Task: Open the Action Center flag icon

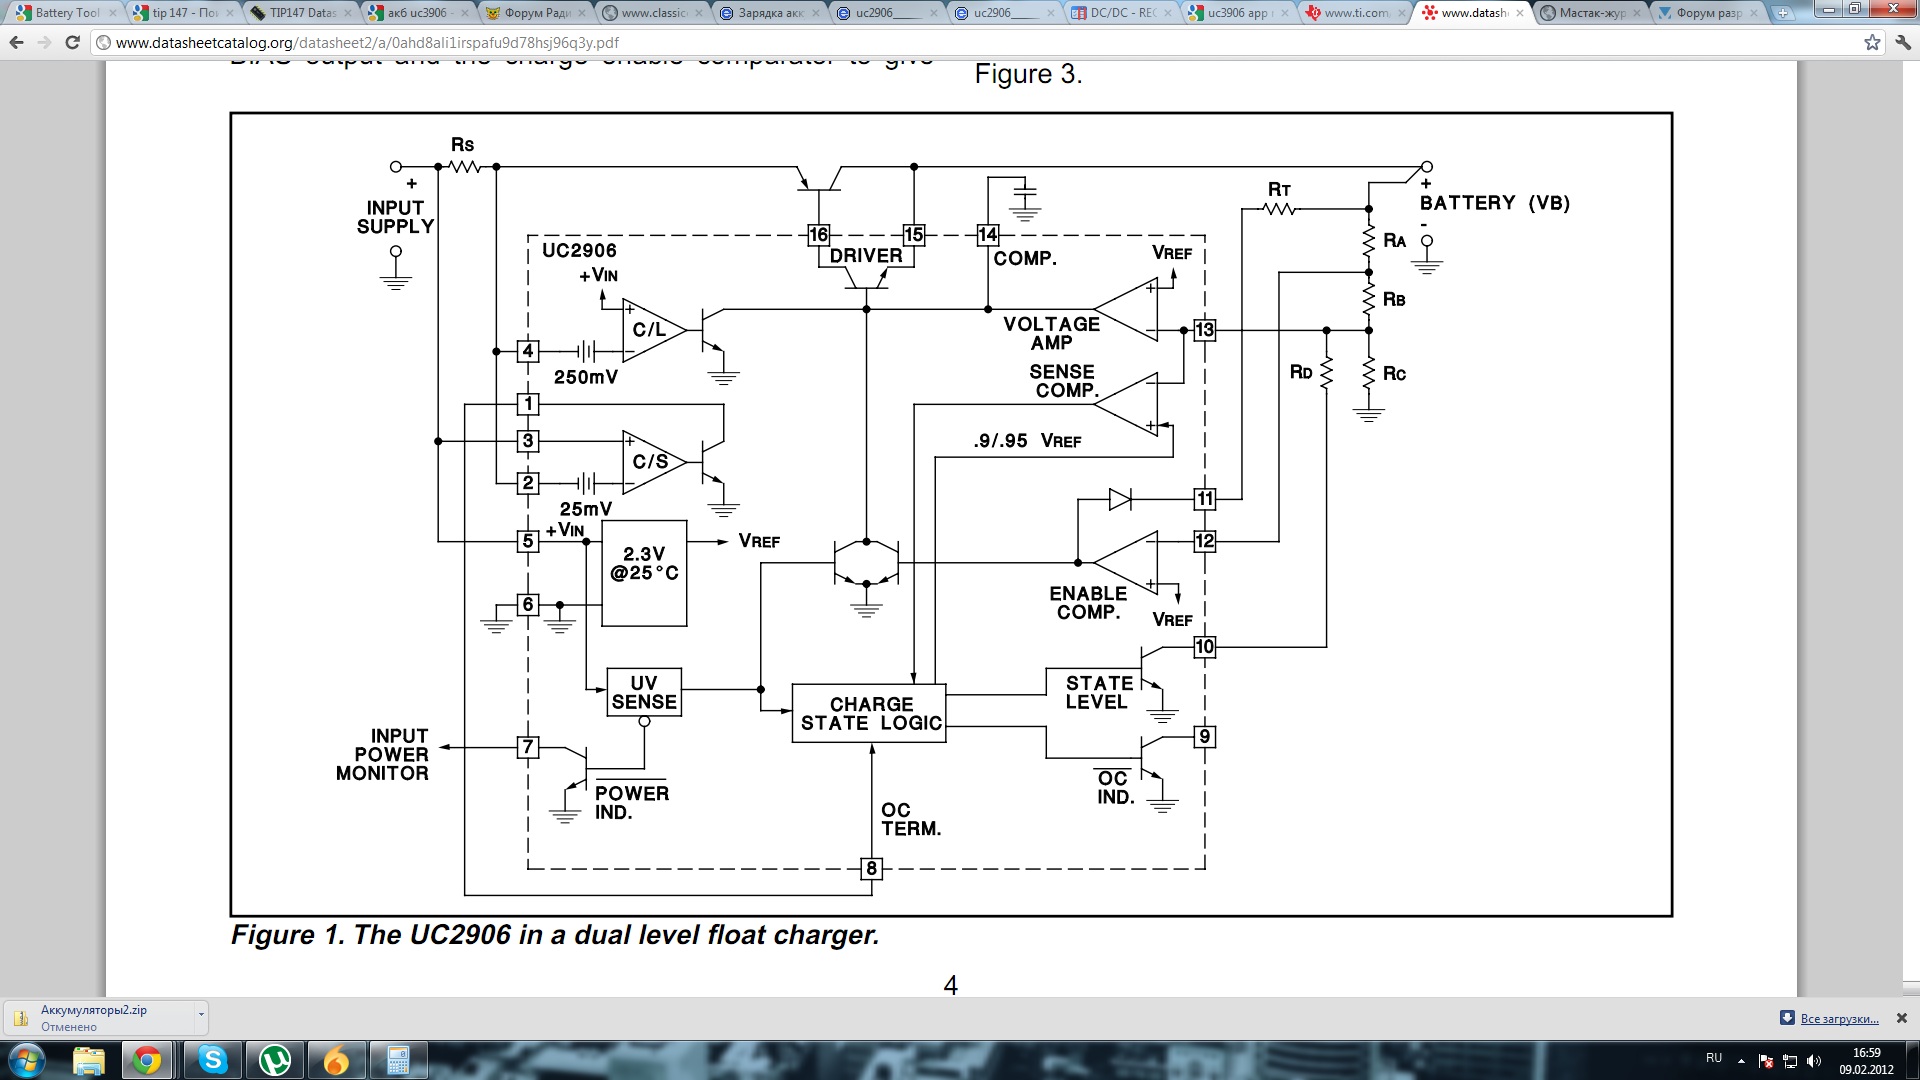Action: [x=1765, y=1061]
